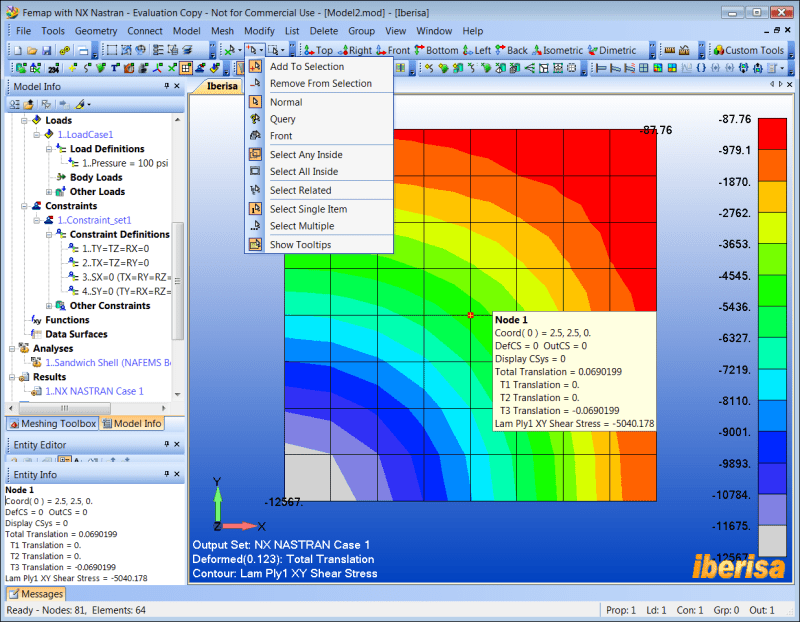
Task: Enable Query selection mode
Action: click(x=319, y=119)
